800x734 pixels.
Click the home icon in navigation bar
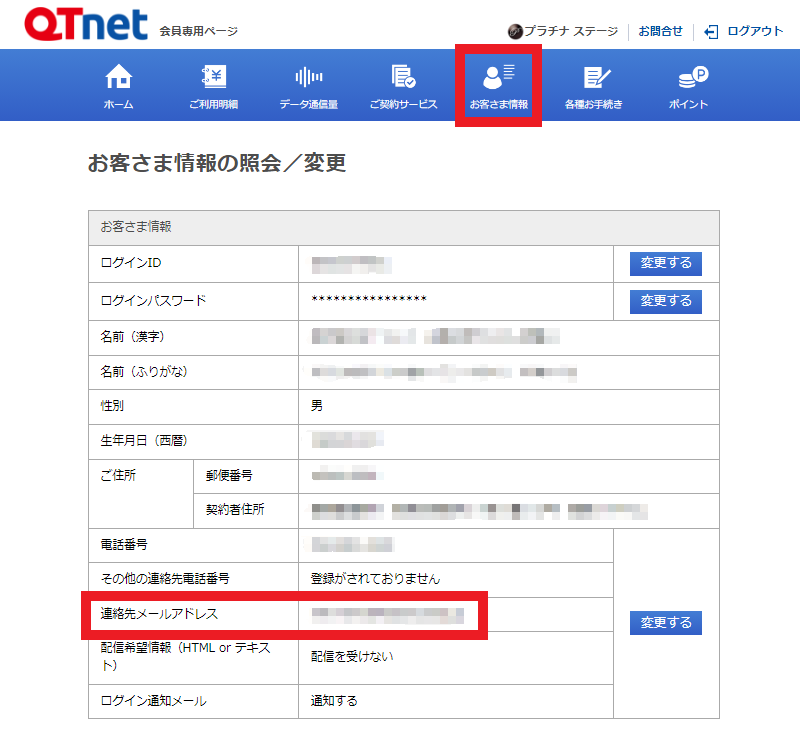[118, 77]
